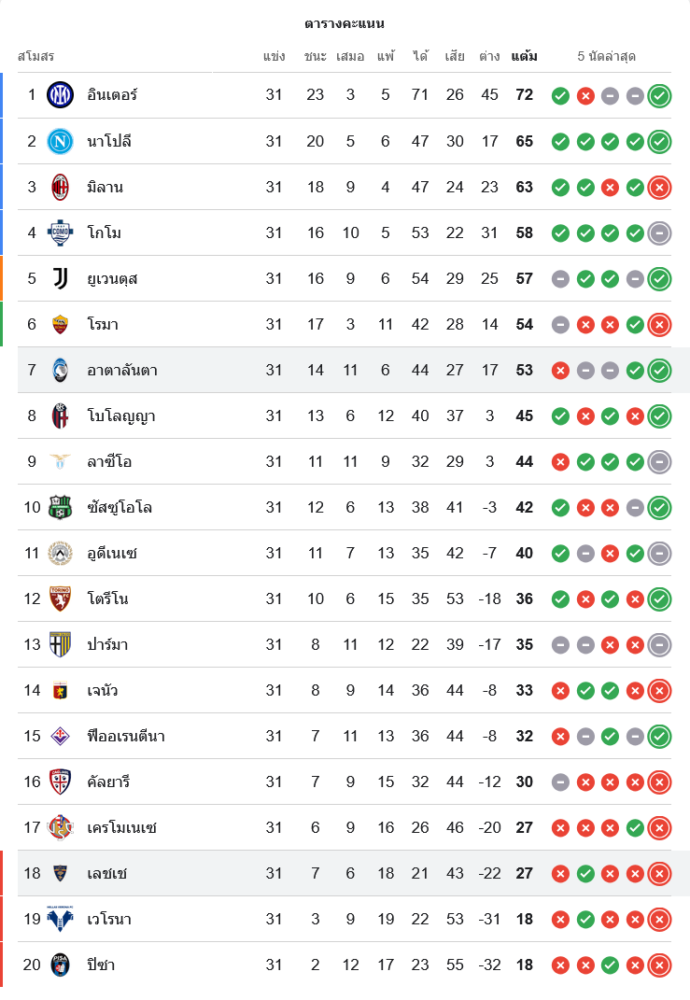Click Inter's most recent win icon

659,96
